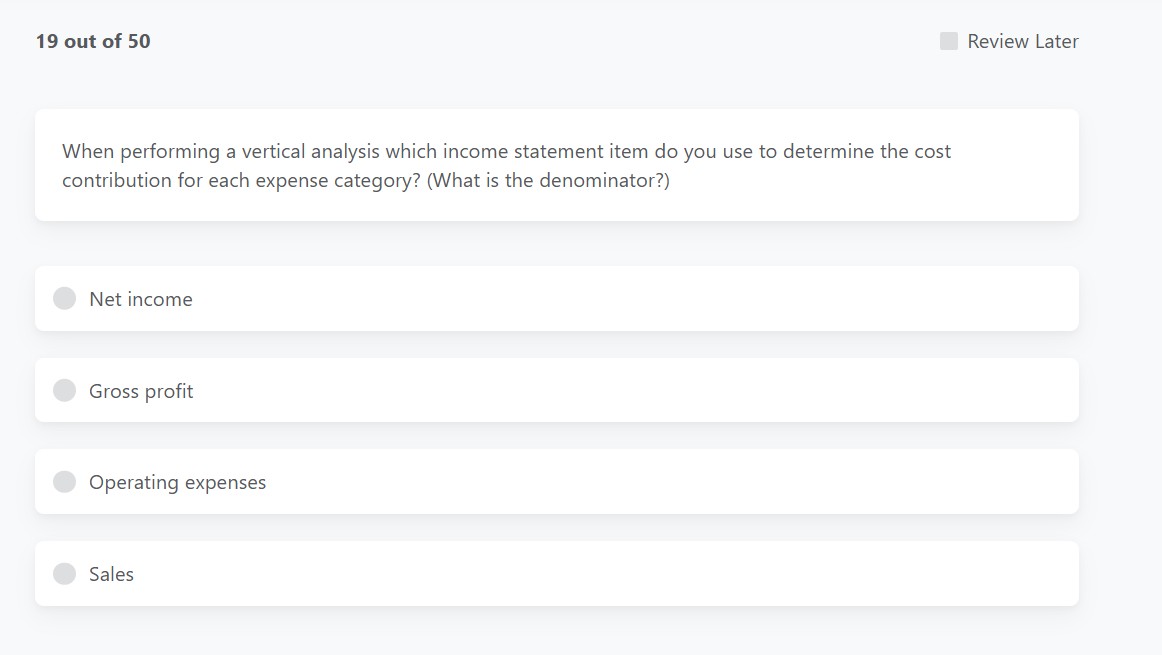
Task: Select the Gross profit radio button
Action: (64, 390)
